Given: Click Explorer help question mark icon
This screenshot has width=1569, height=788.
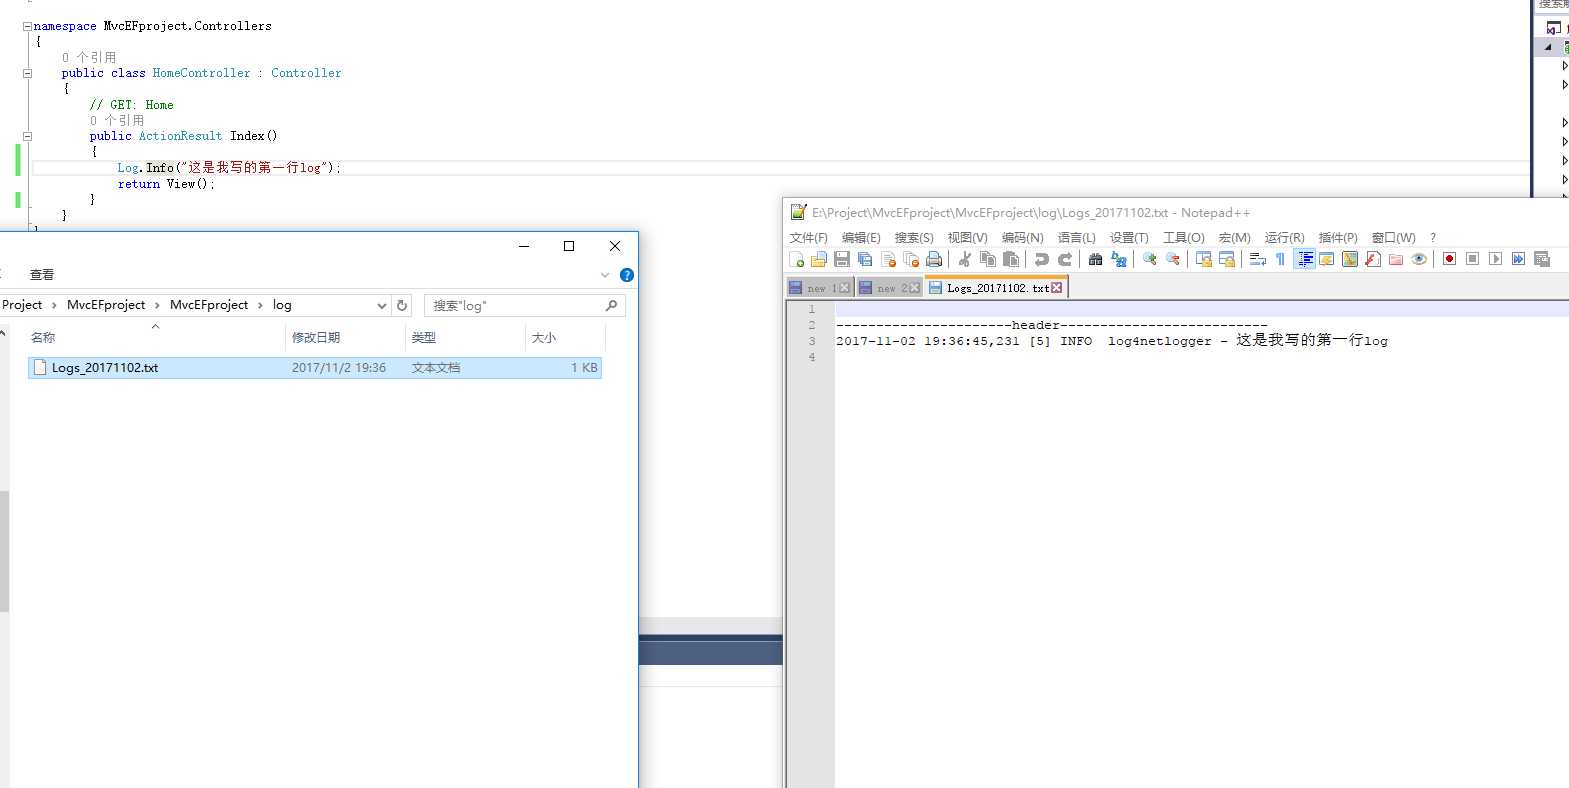Looking at the screenshot, I should click(x=627, y=275).
